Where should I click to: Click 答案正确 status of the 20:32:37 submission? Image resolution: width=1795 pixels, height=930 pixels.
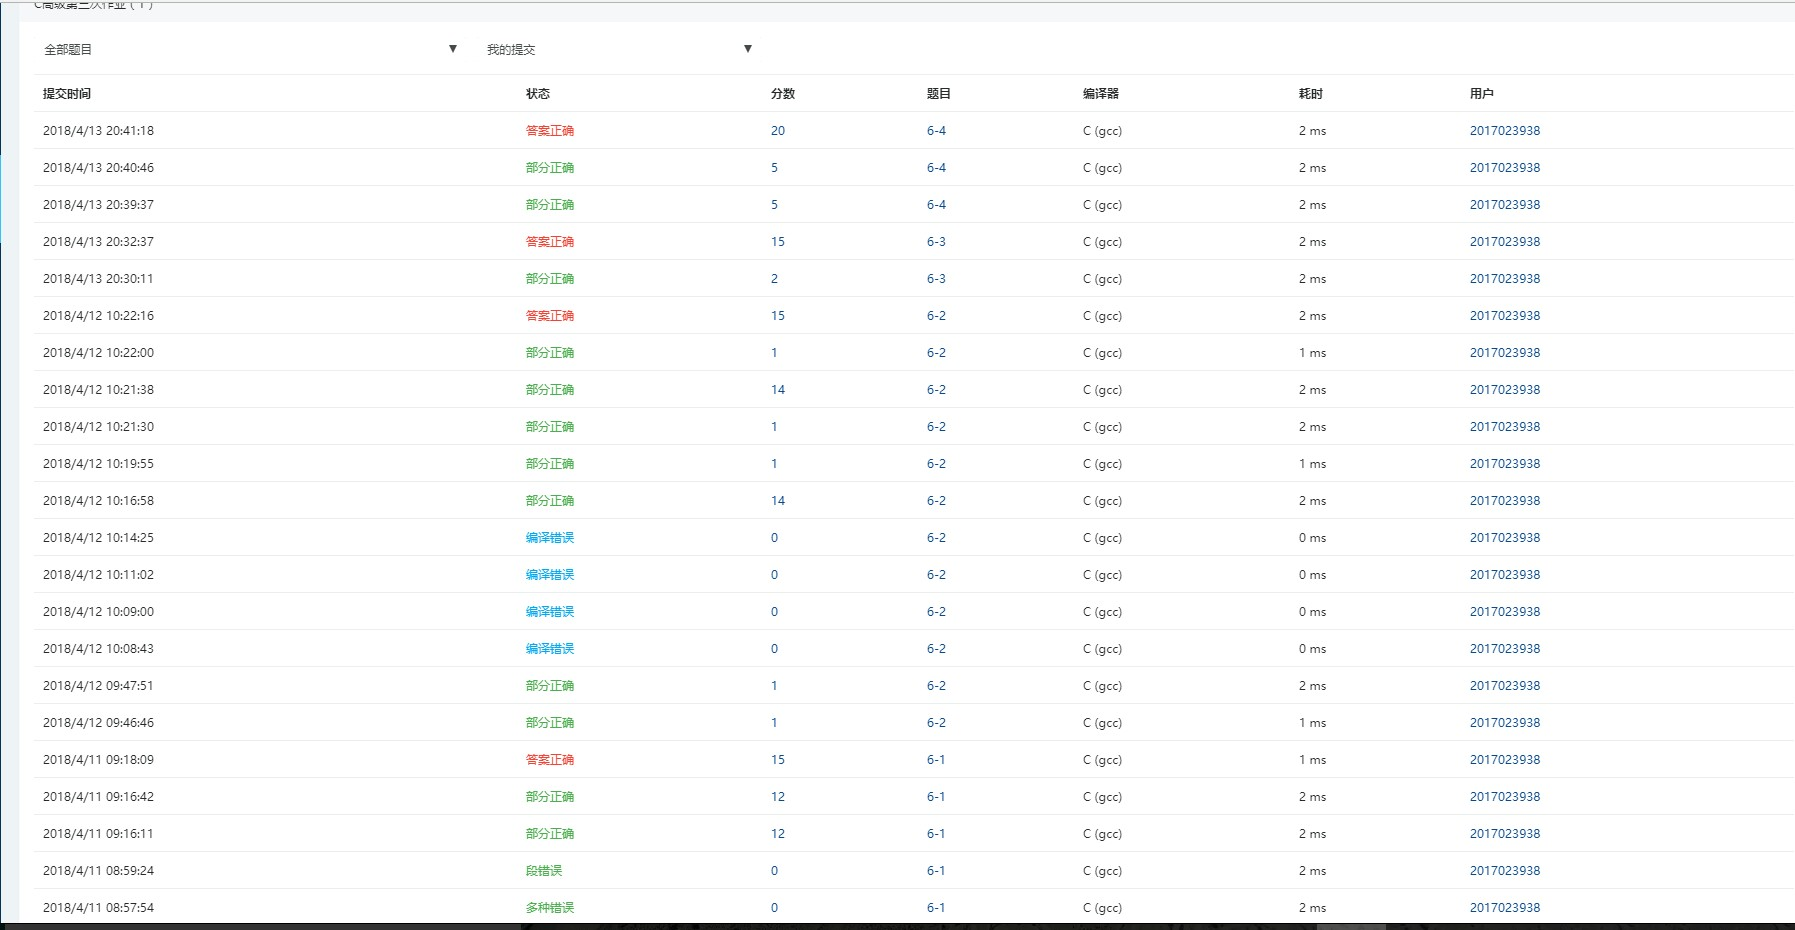(x=550, y=242)
